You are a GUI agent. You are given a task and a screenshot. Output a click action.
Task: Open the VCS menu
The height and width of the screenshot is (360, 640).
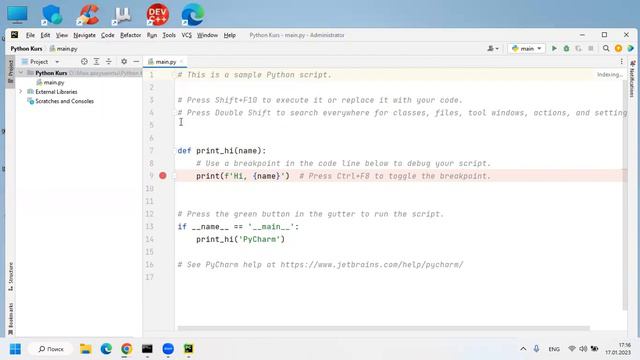(187, 35)
